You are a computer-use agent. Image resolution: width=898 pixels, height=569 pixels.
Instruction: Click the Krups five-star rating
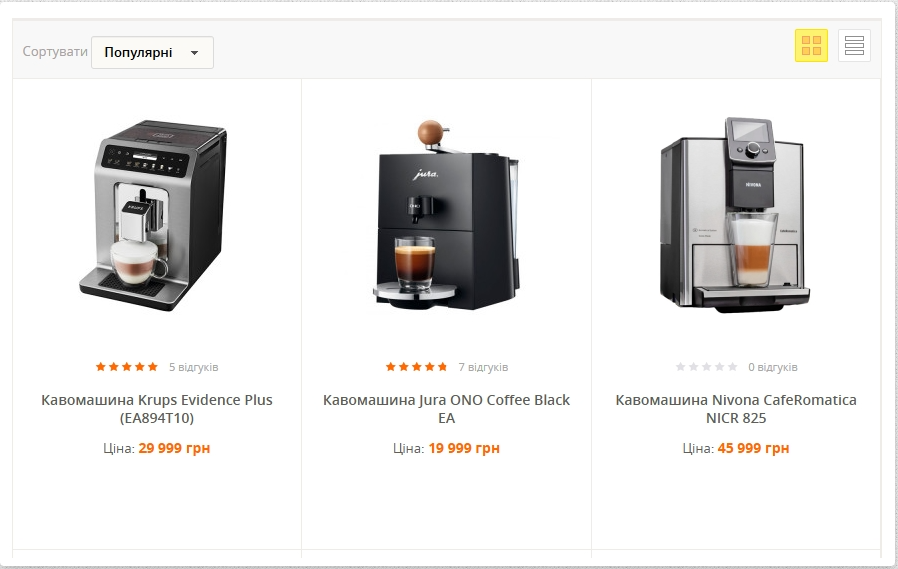point(127,366)
